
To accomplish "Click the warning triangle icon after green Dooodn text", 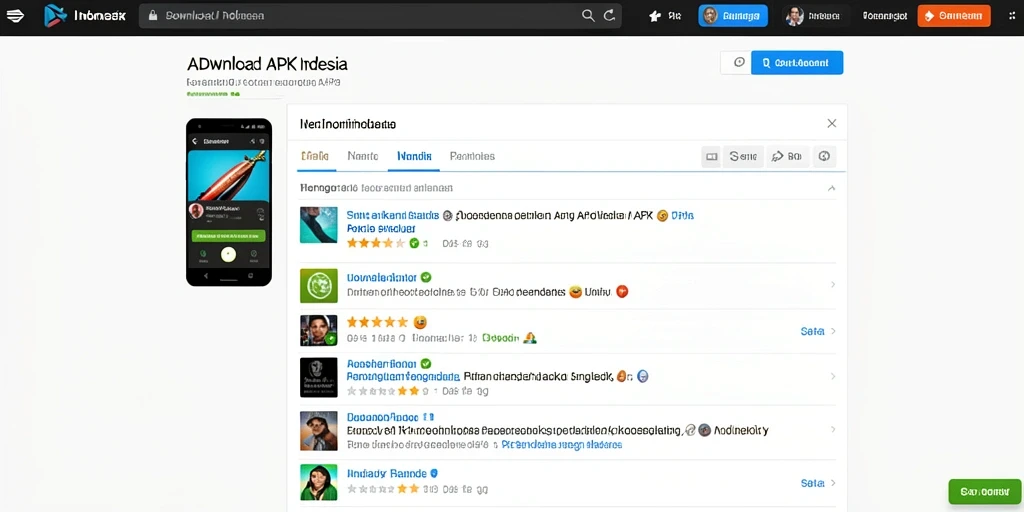I will (530, 338).
